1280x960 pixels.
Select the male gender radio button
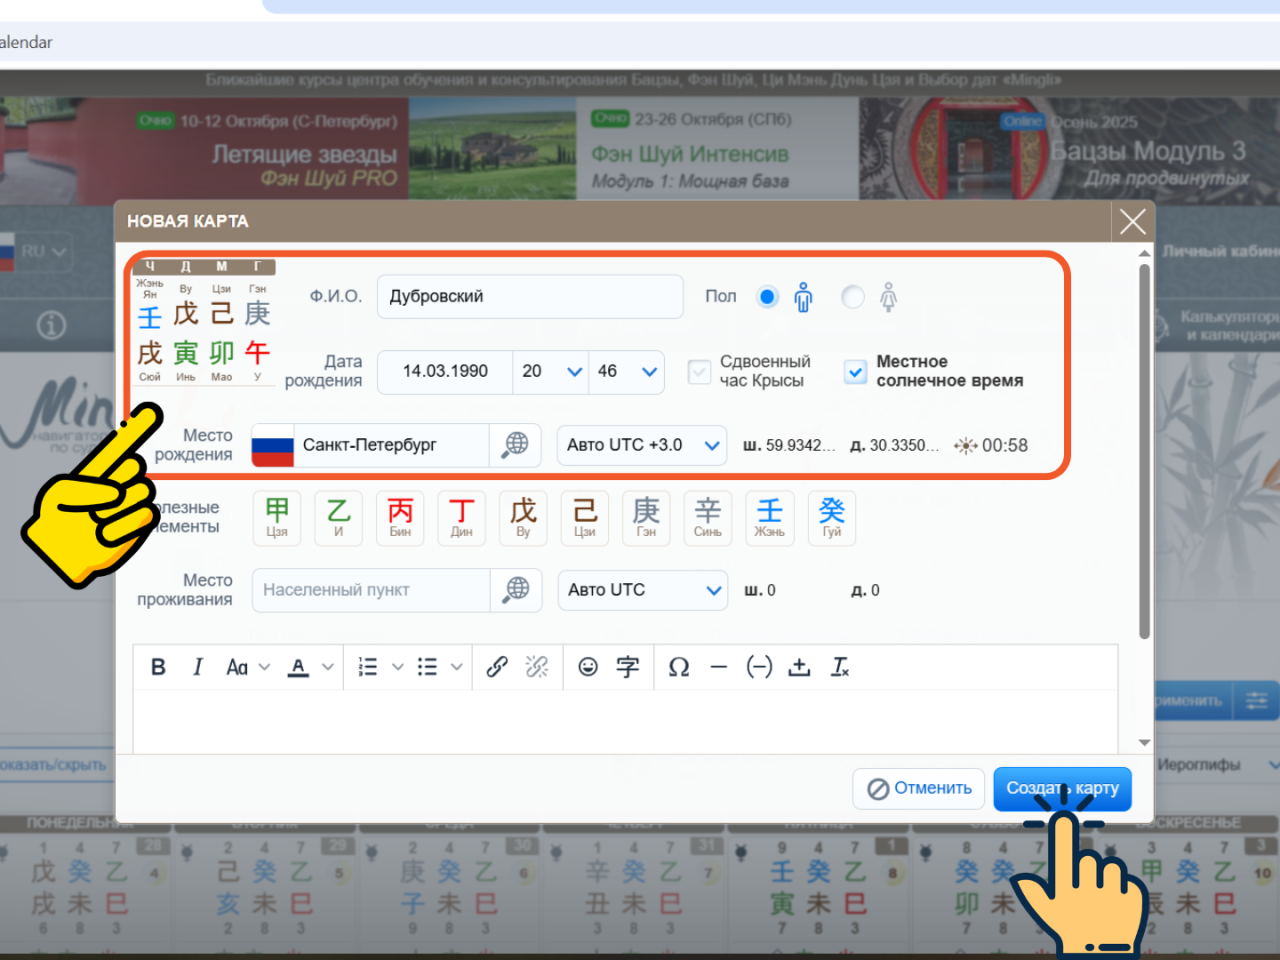768,297
